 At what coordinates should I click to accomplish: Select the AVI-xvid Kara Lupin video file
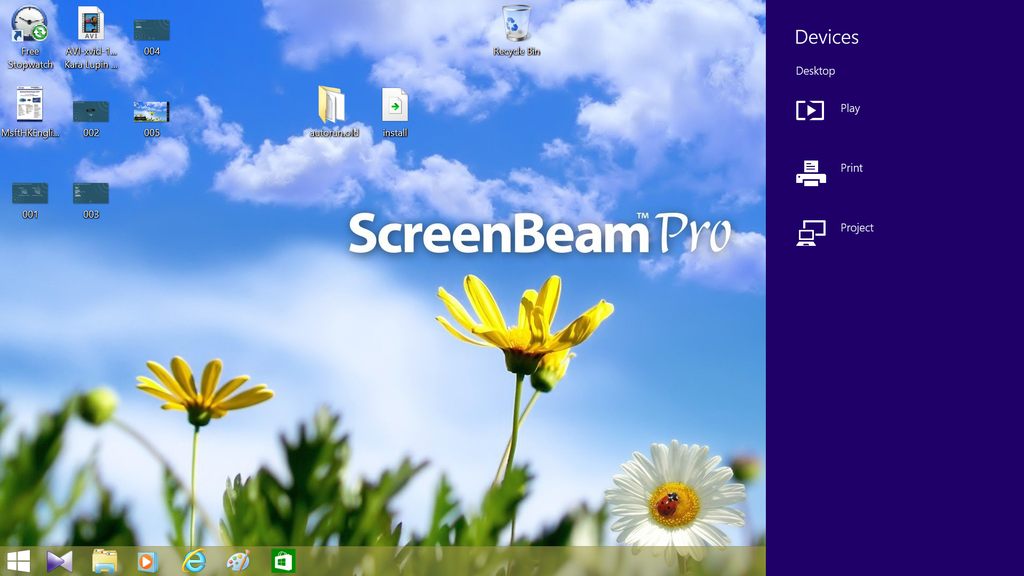coord(91,37)
